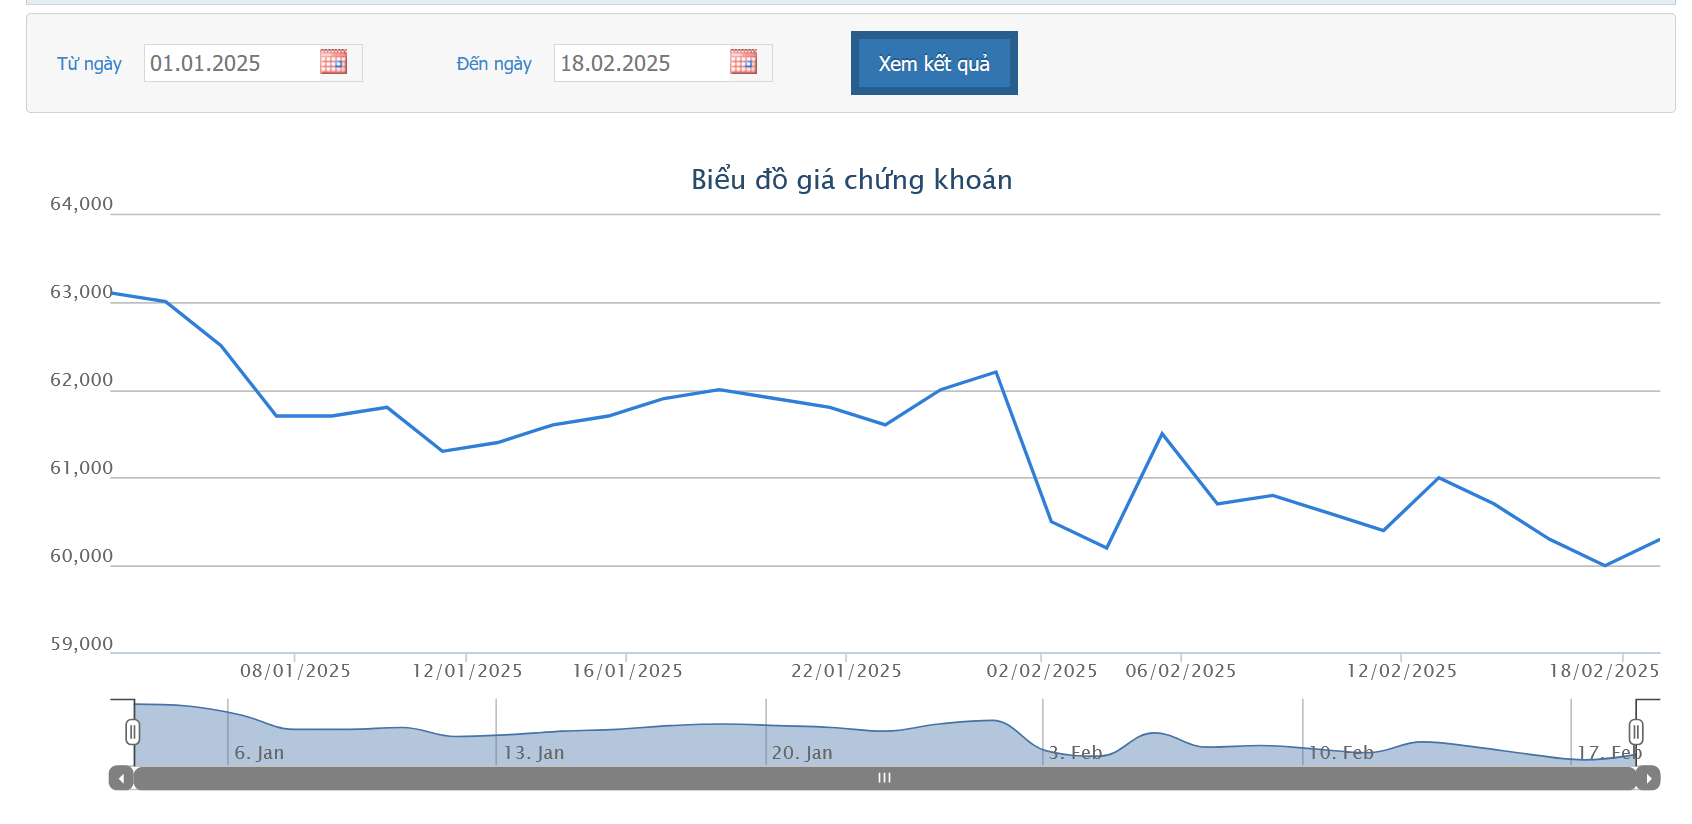The image size is (1692, 824).
Task: Open the calendar picker for Đến ngày
Action: coord(743,62)
